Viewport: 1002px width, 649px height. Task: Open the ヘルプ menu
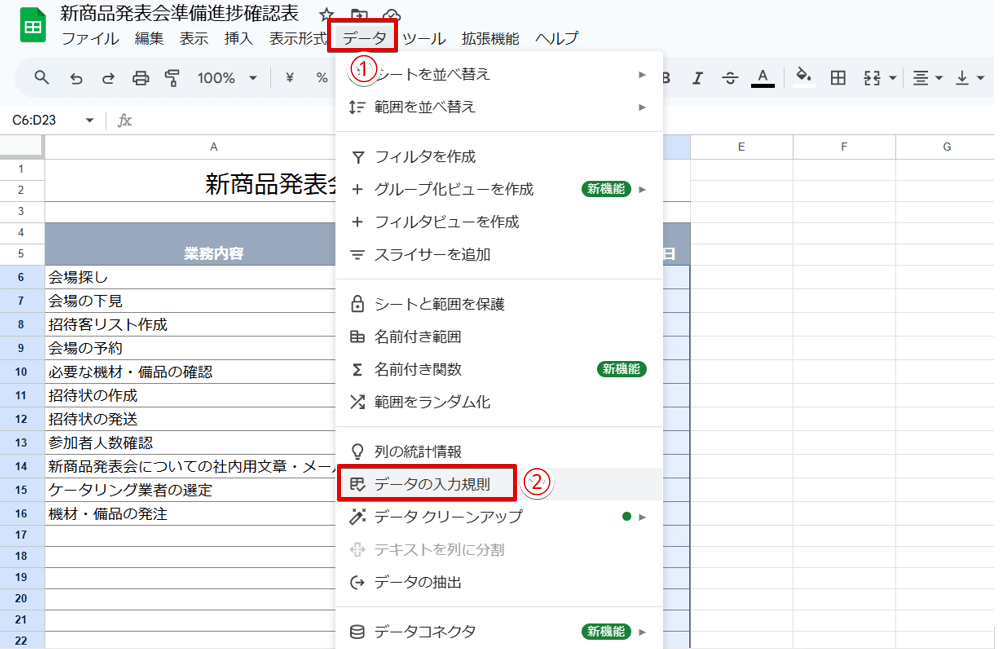coord(557,38)
